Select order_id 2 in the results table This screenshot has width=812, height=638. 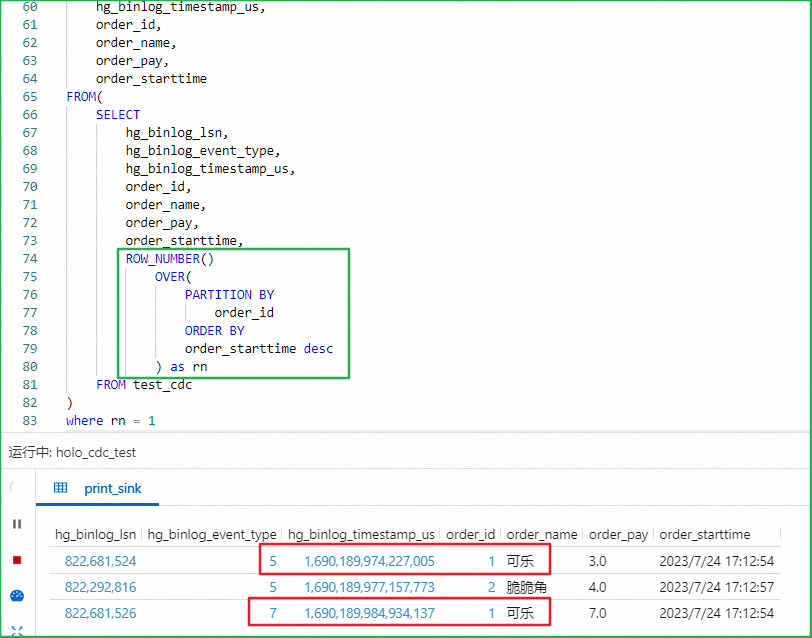pos(491,587)
